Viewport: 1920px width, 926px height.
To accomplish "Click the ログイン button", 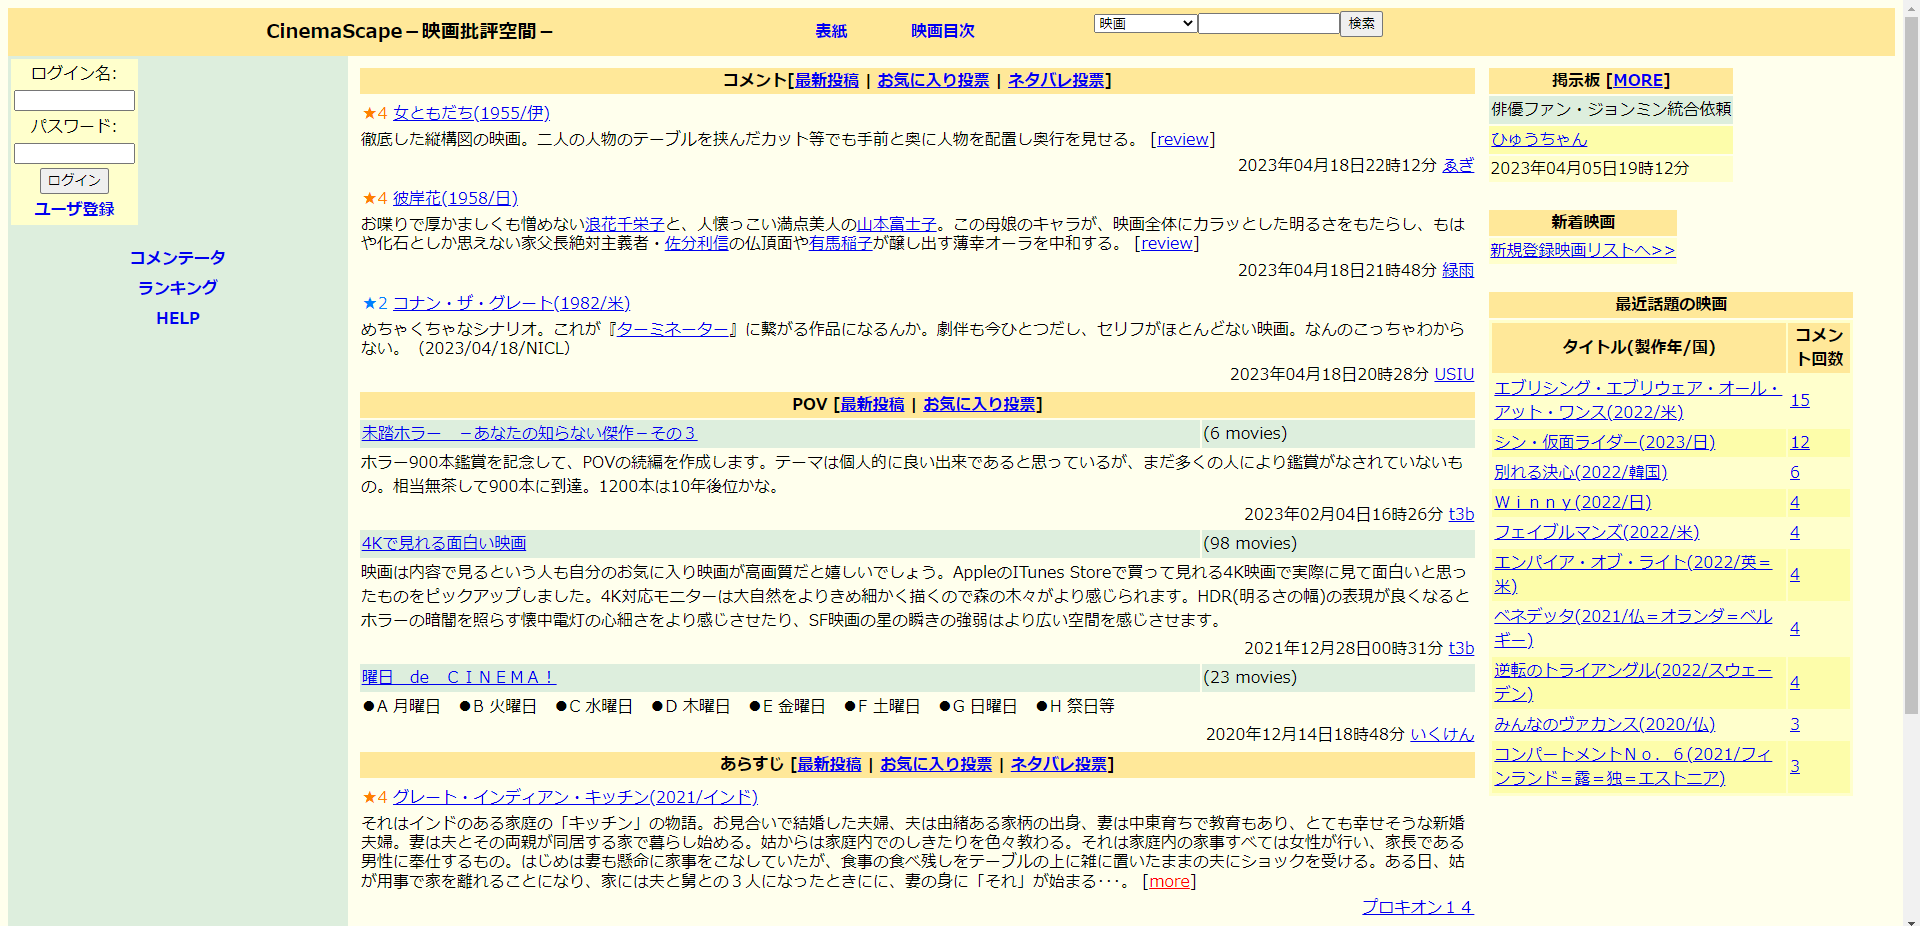I will point(74,180).
